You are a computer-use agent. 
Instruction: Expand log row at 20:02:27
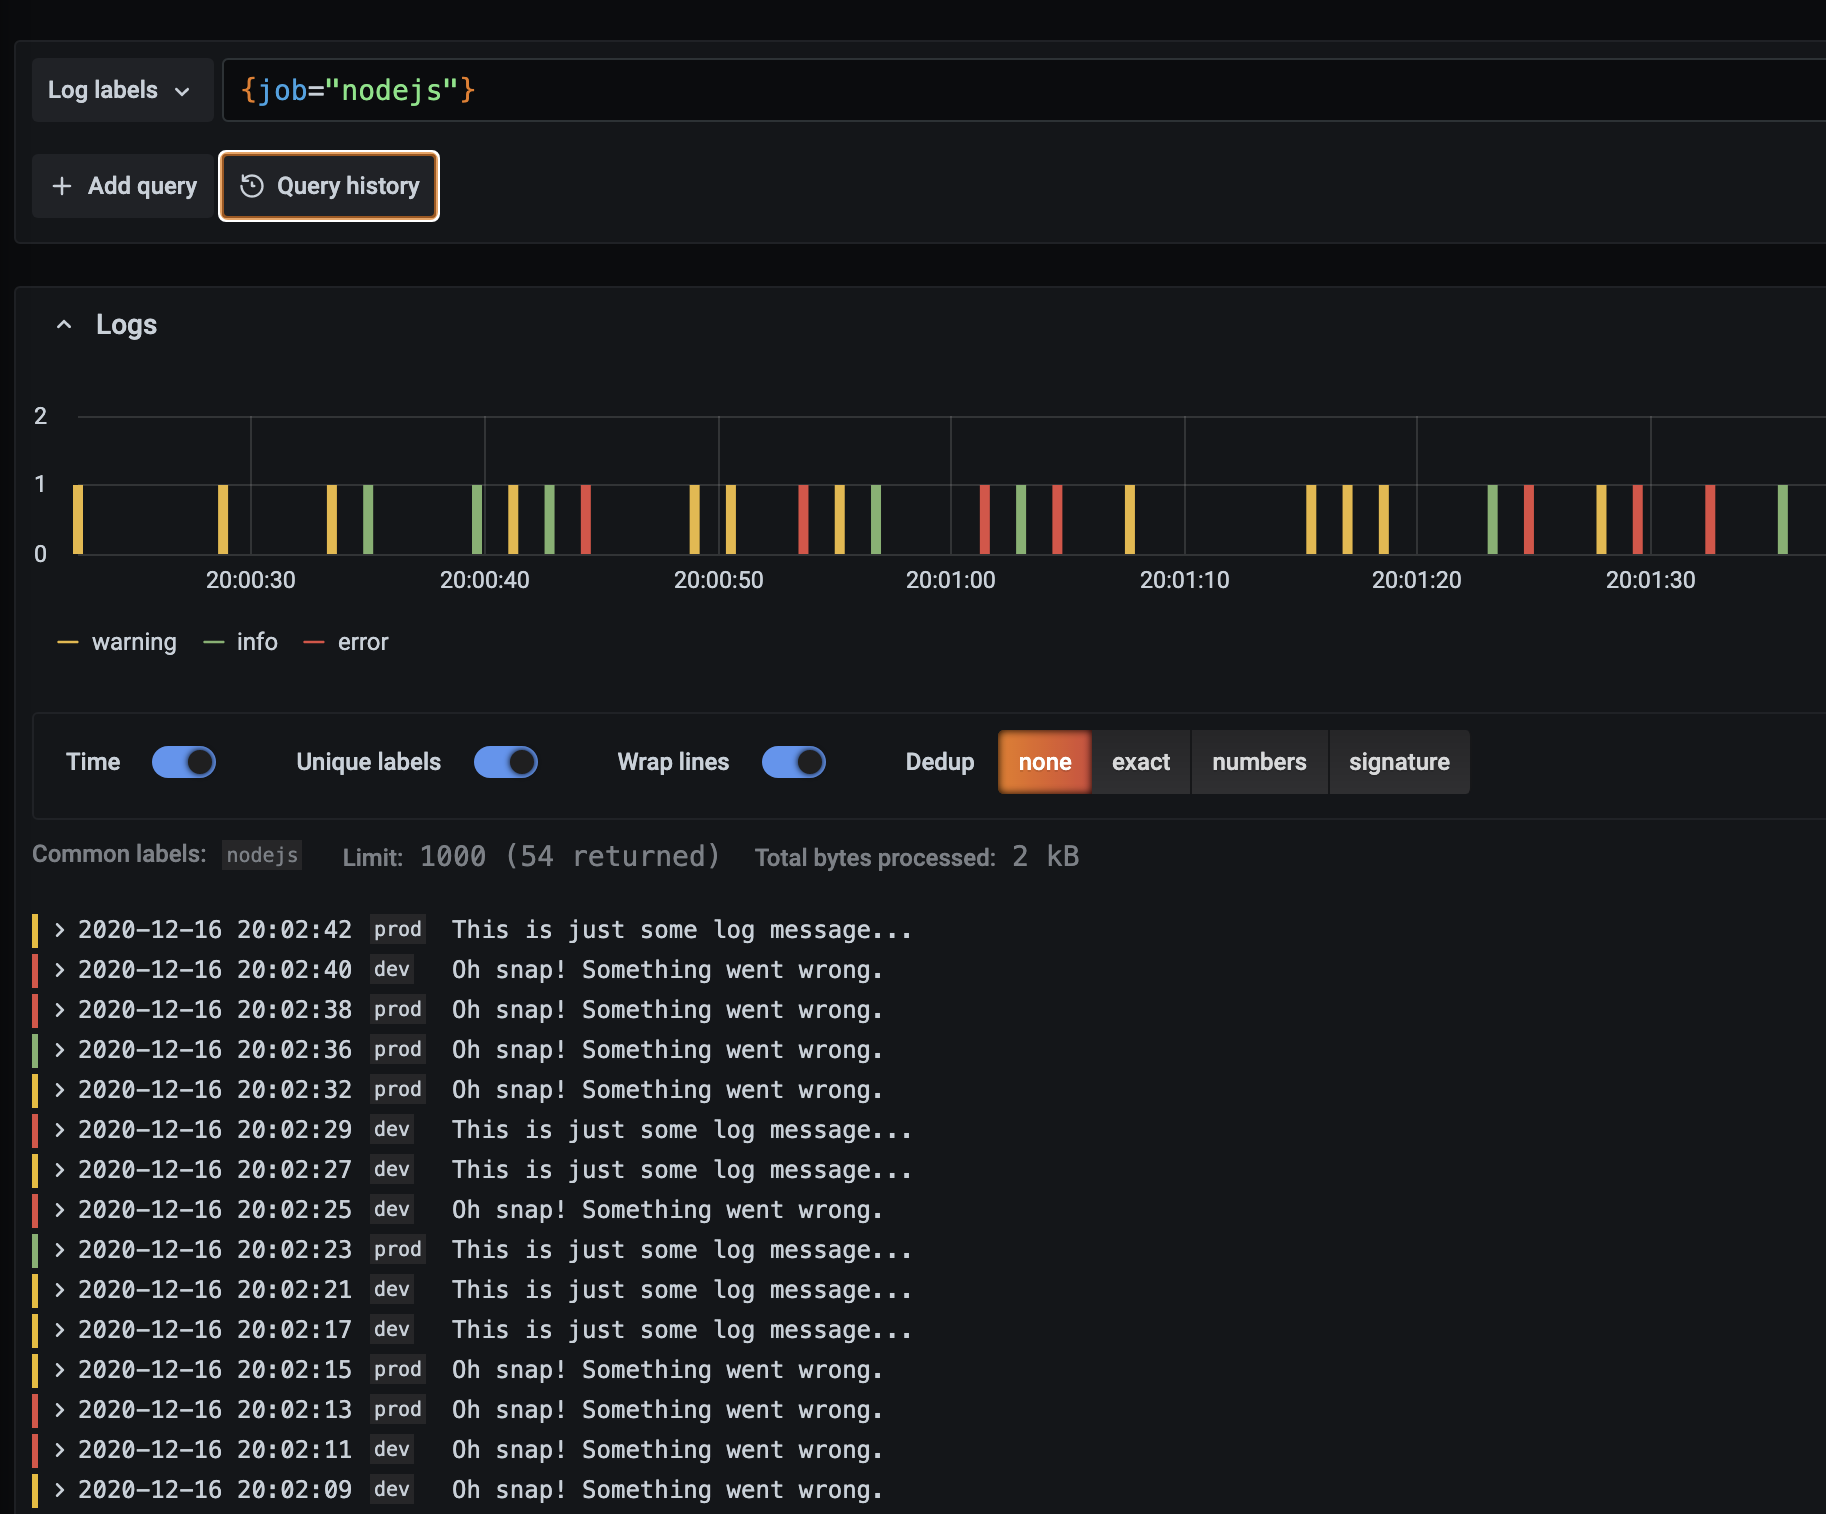[60, 1170]
